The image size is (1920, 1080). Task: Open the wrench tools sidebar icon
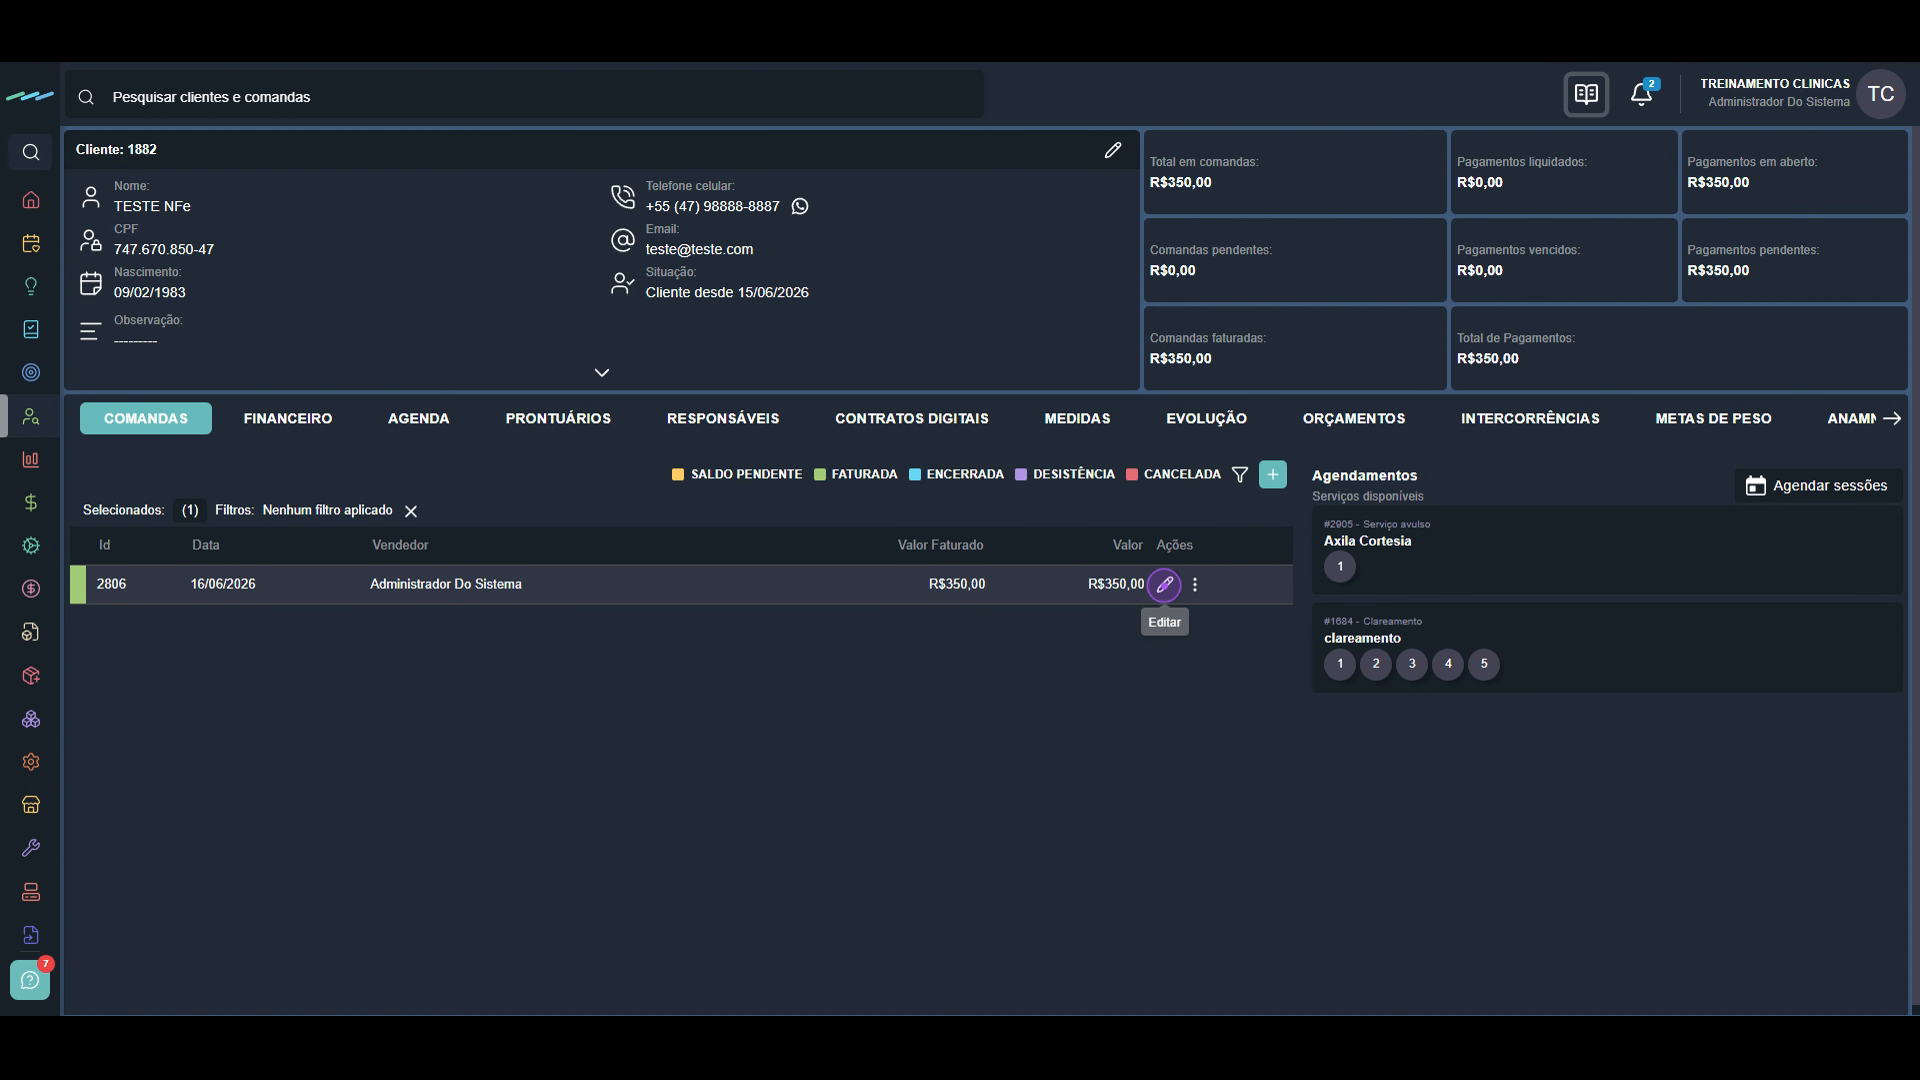point(31,848)
